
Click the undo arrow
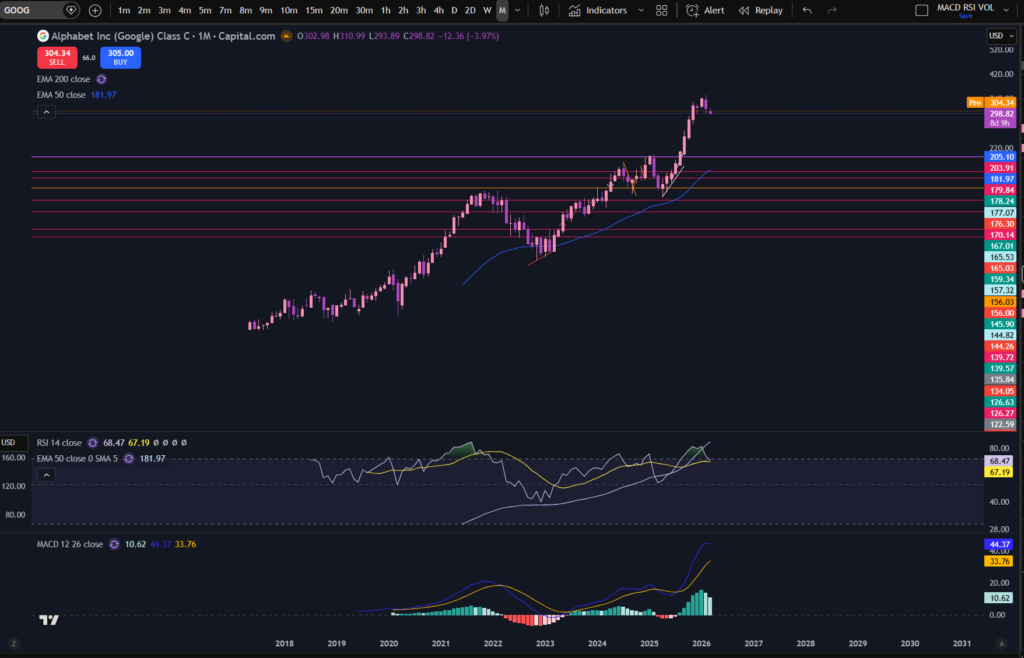point(807,10)
